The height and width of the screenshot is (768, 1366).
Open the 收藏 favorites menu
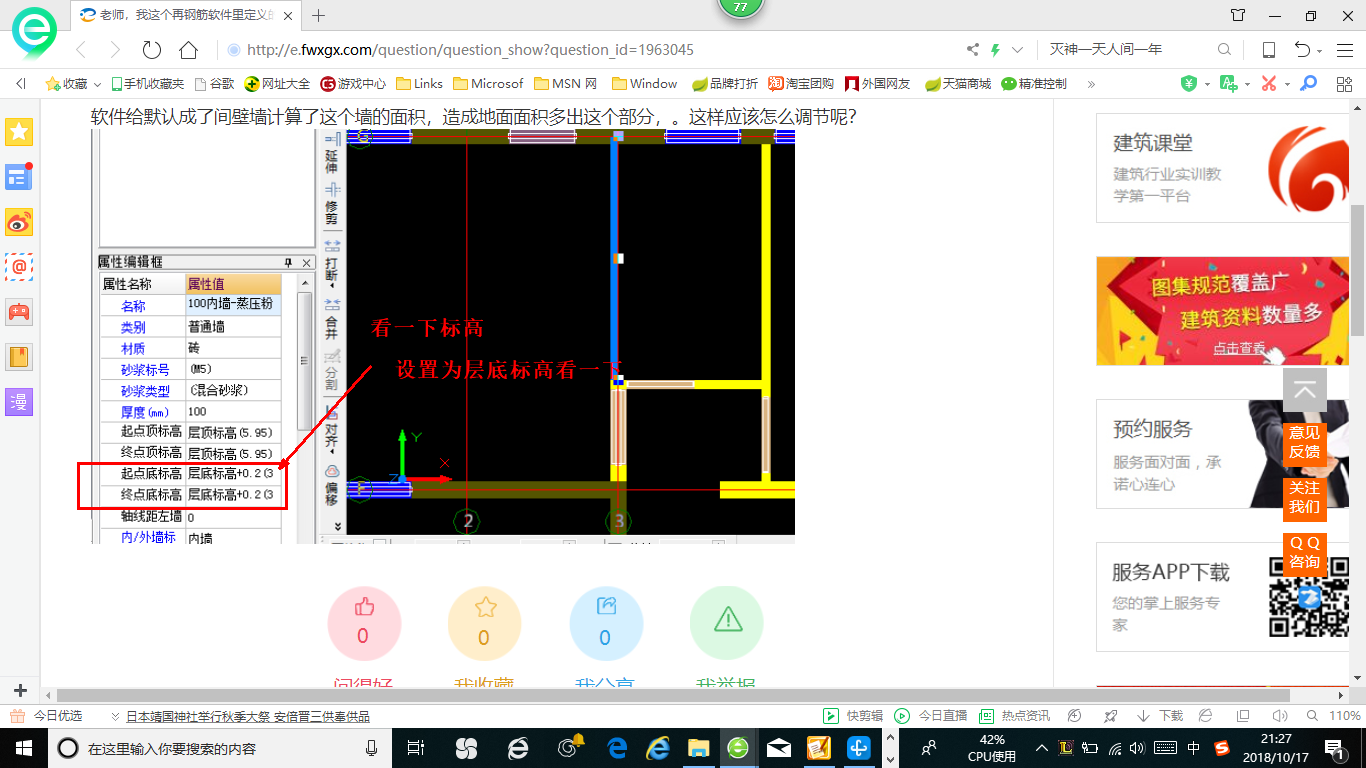coord(72,84)
